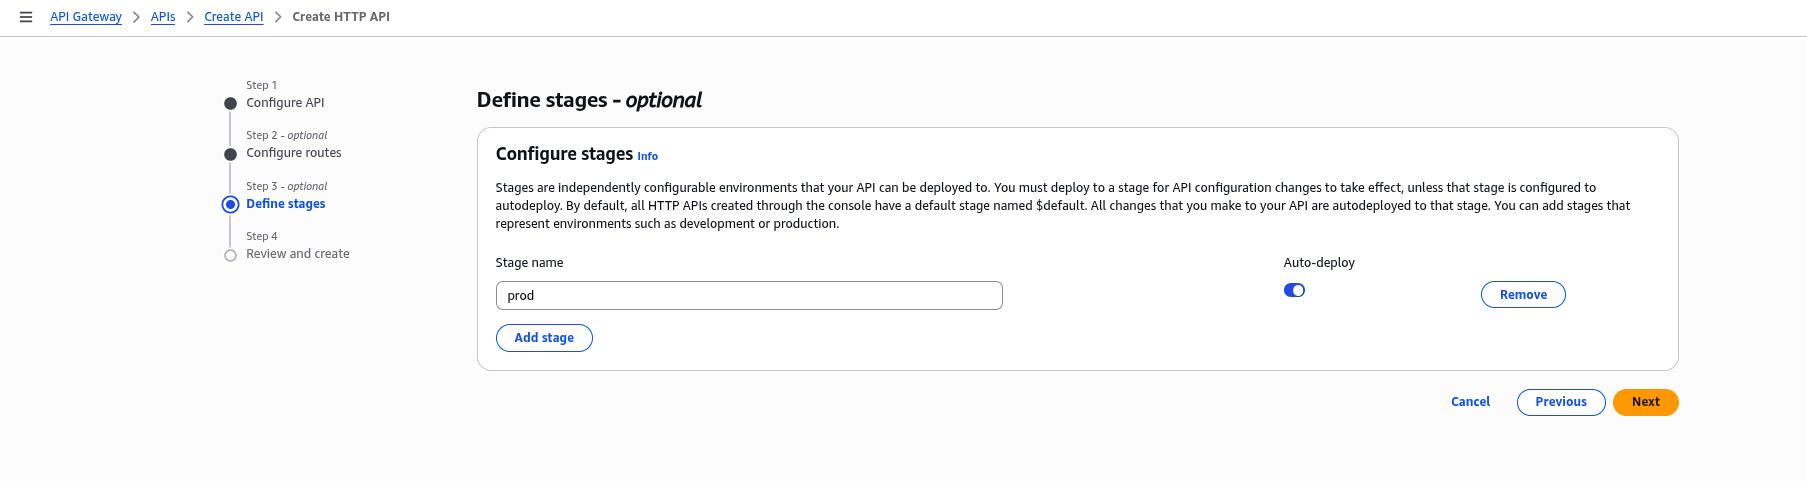Select the Review and create step
Viewport: 1807px width, 481px height.
pos(298,254)
